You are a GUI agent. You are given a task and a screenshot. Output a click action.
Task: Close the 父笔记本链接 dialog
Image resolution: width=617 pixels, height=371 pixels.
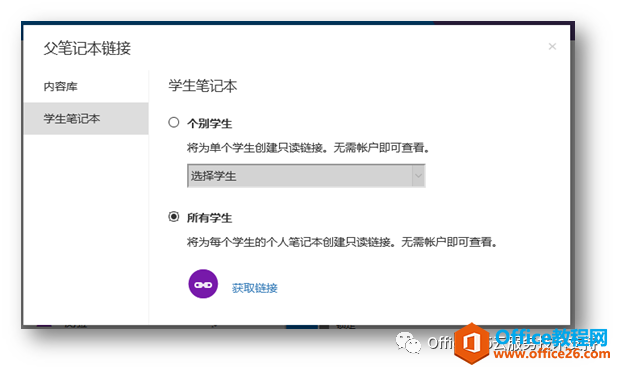pyautogui.click(x=552, y=46)
